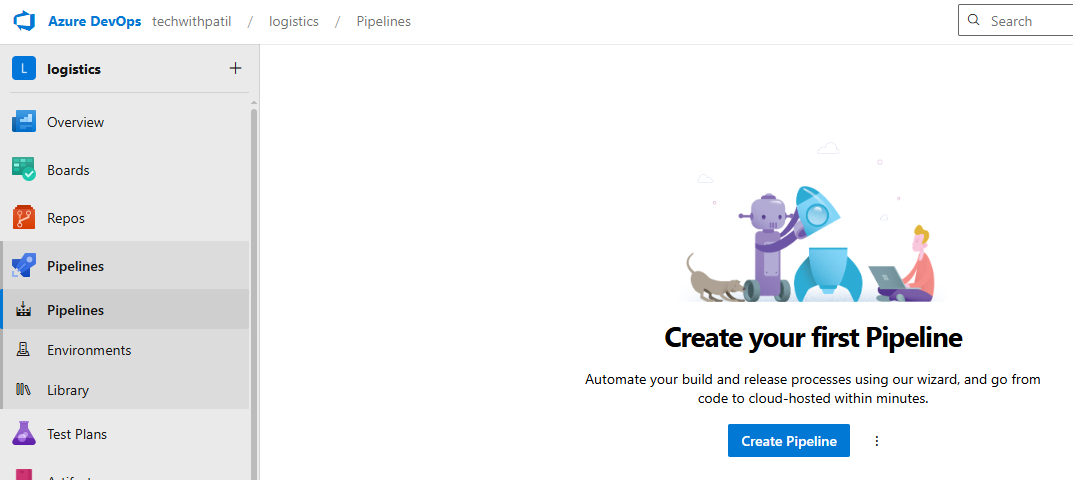The width and height of the screenshot is (1073, 480).
Task: Click the Azure DevOps title text
Action: (x=95, y=21)
